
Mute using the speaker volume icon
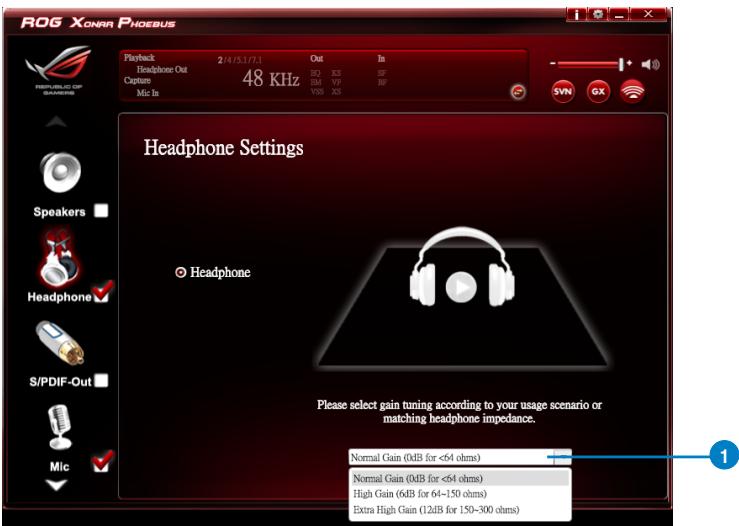tap(650, 65)
